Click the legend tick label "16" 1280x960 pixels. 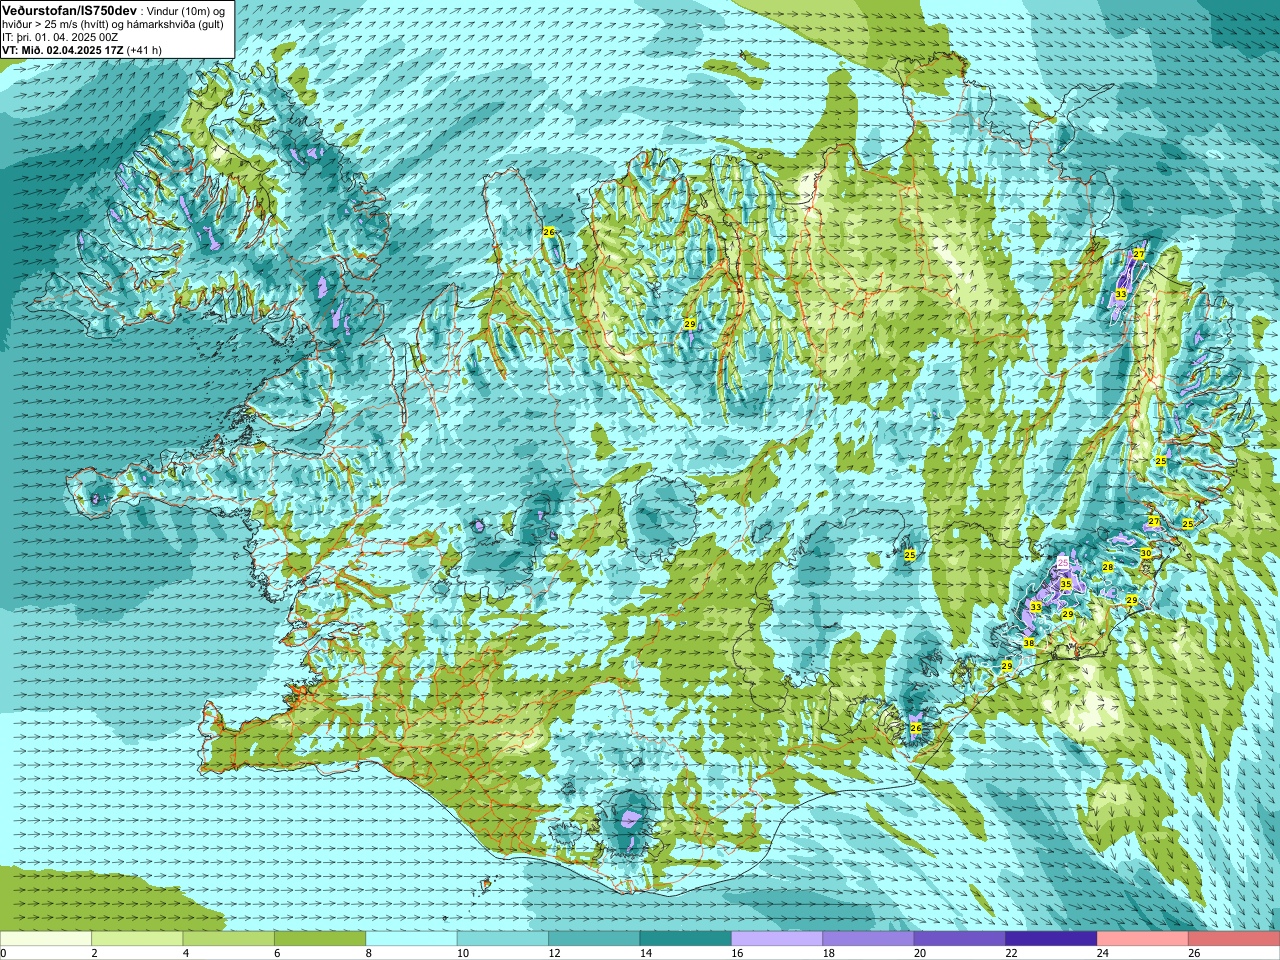coord(737,954)
